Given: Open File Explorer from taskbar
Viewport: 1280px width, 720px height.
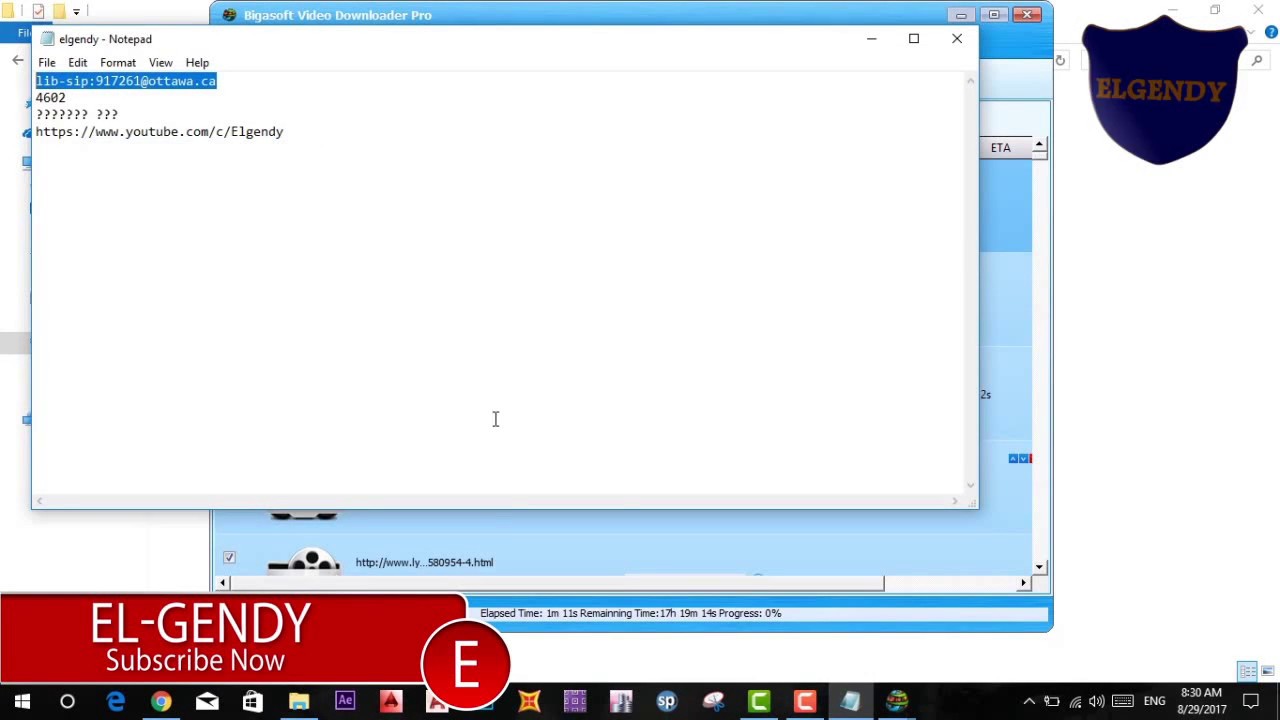Looking at the screenshot, I should point(299,701).
